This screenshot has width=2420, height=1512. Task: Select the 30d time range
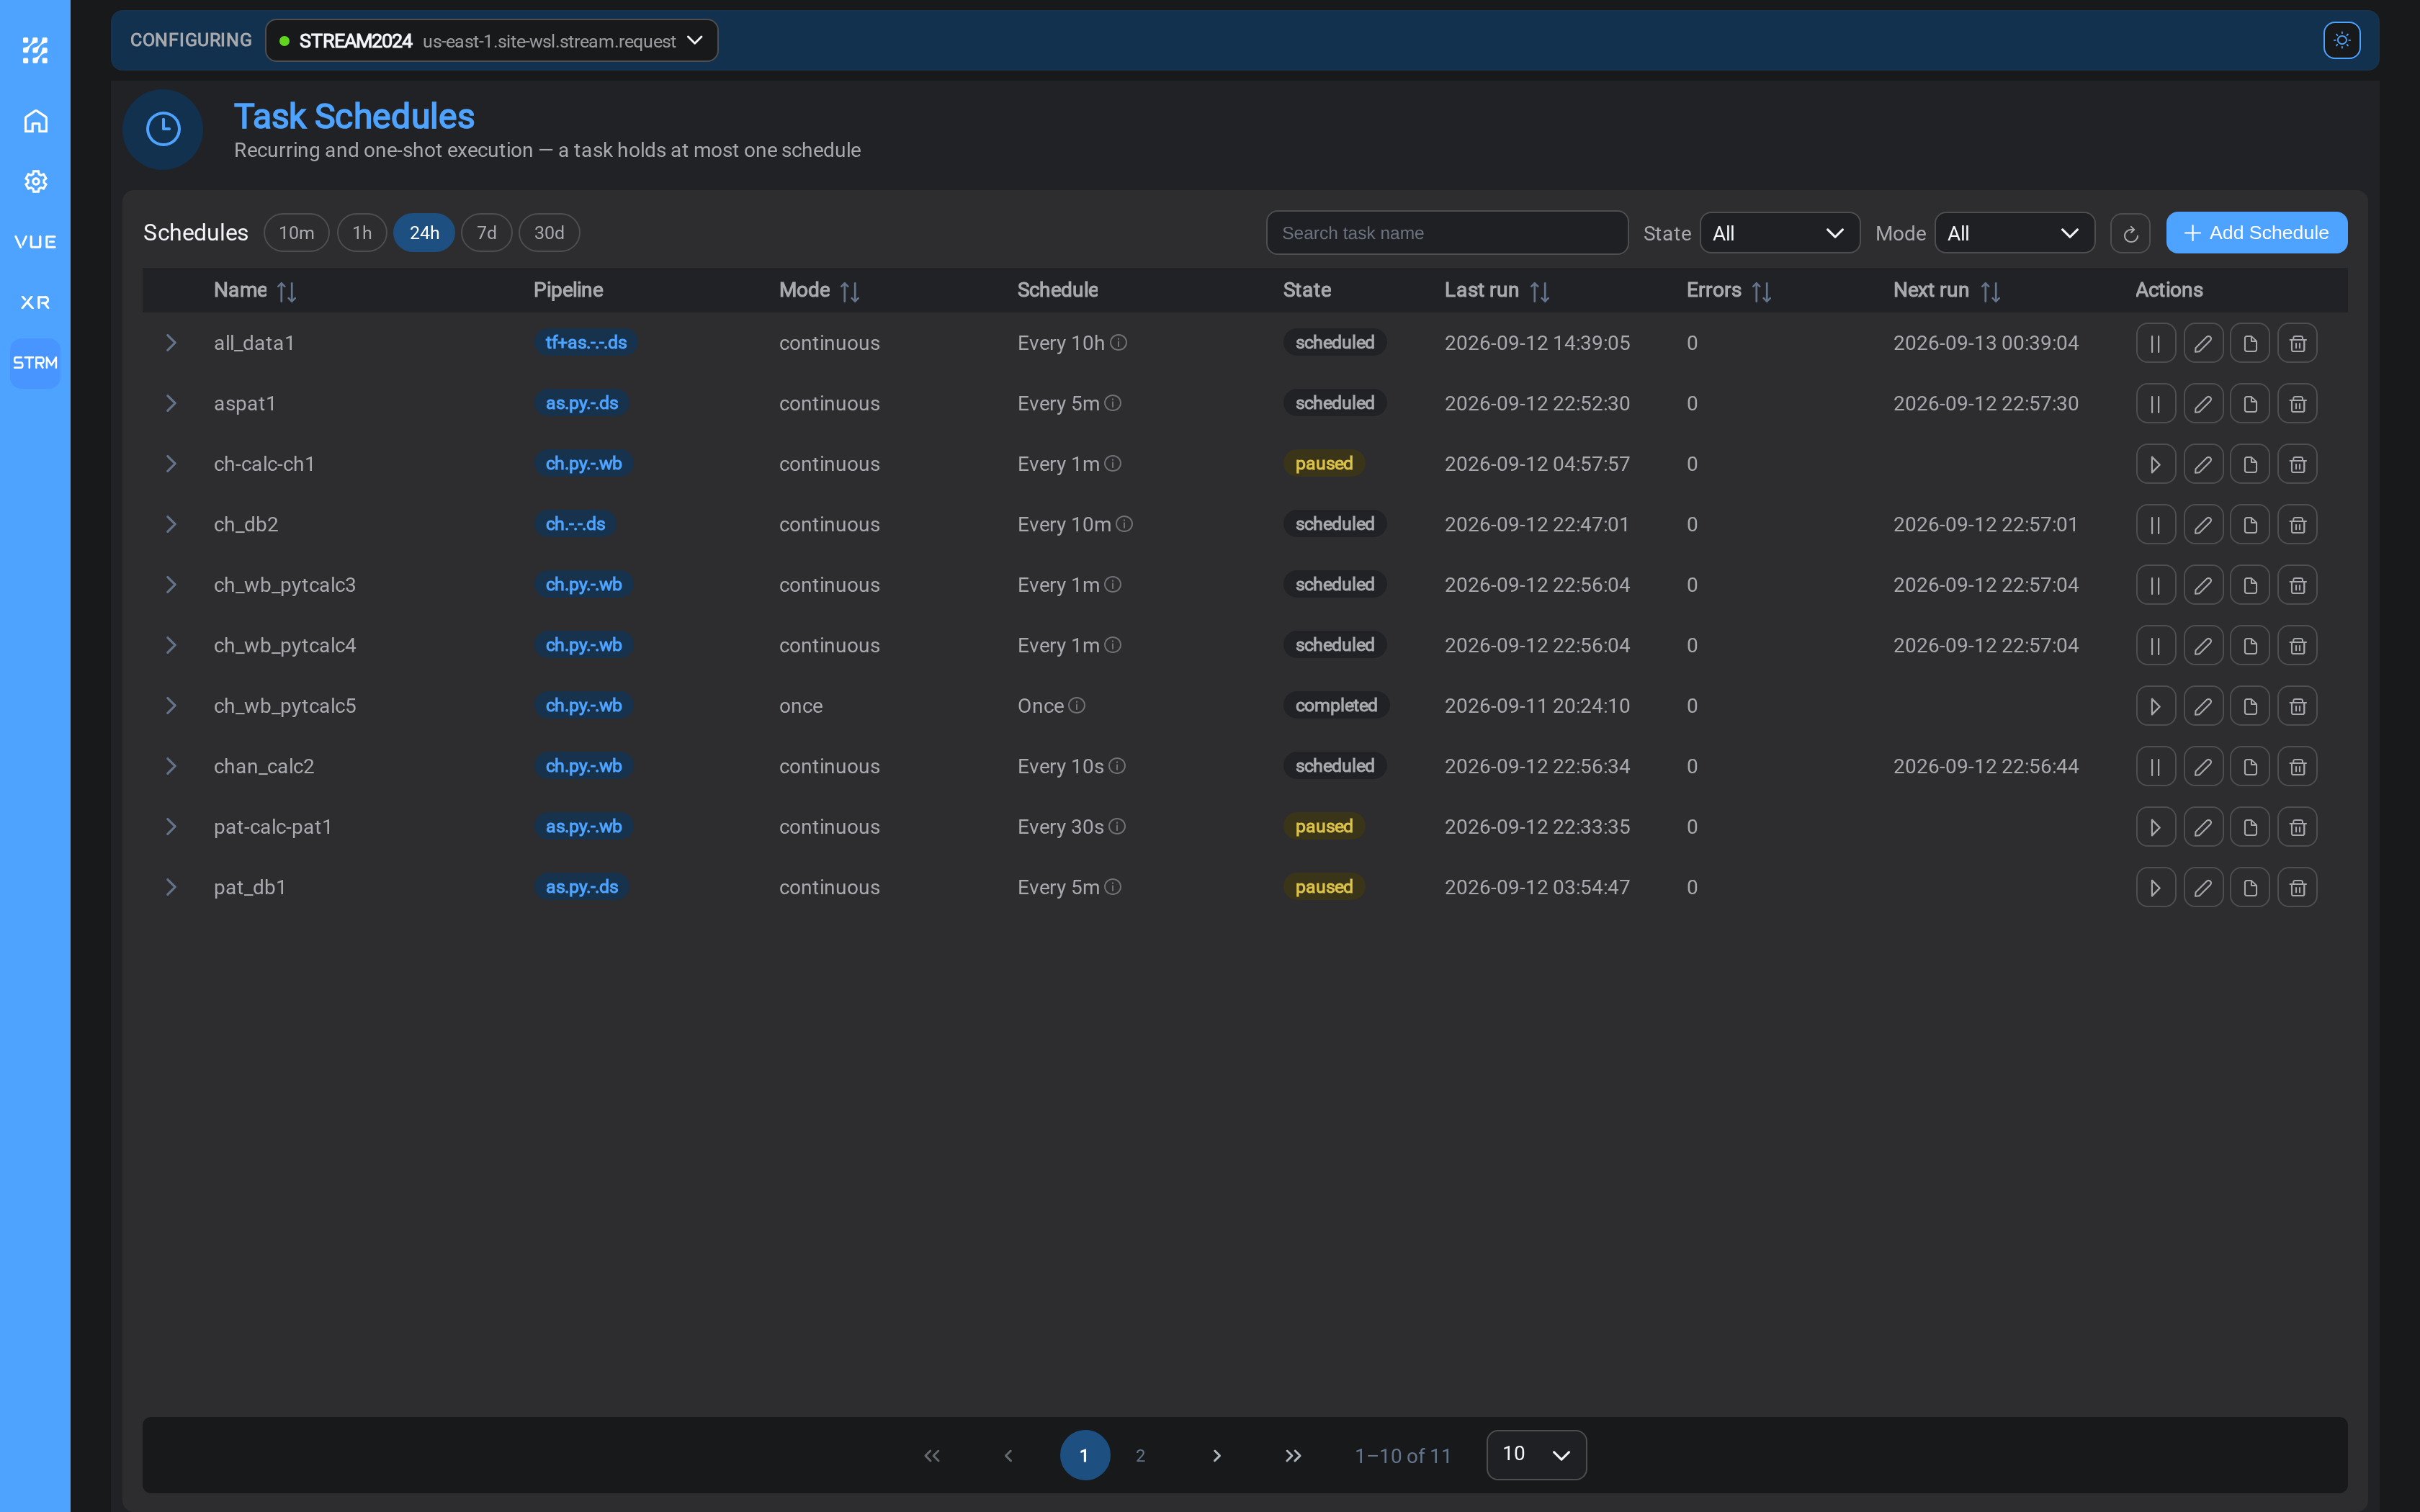click(x=549, y=233)
